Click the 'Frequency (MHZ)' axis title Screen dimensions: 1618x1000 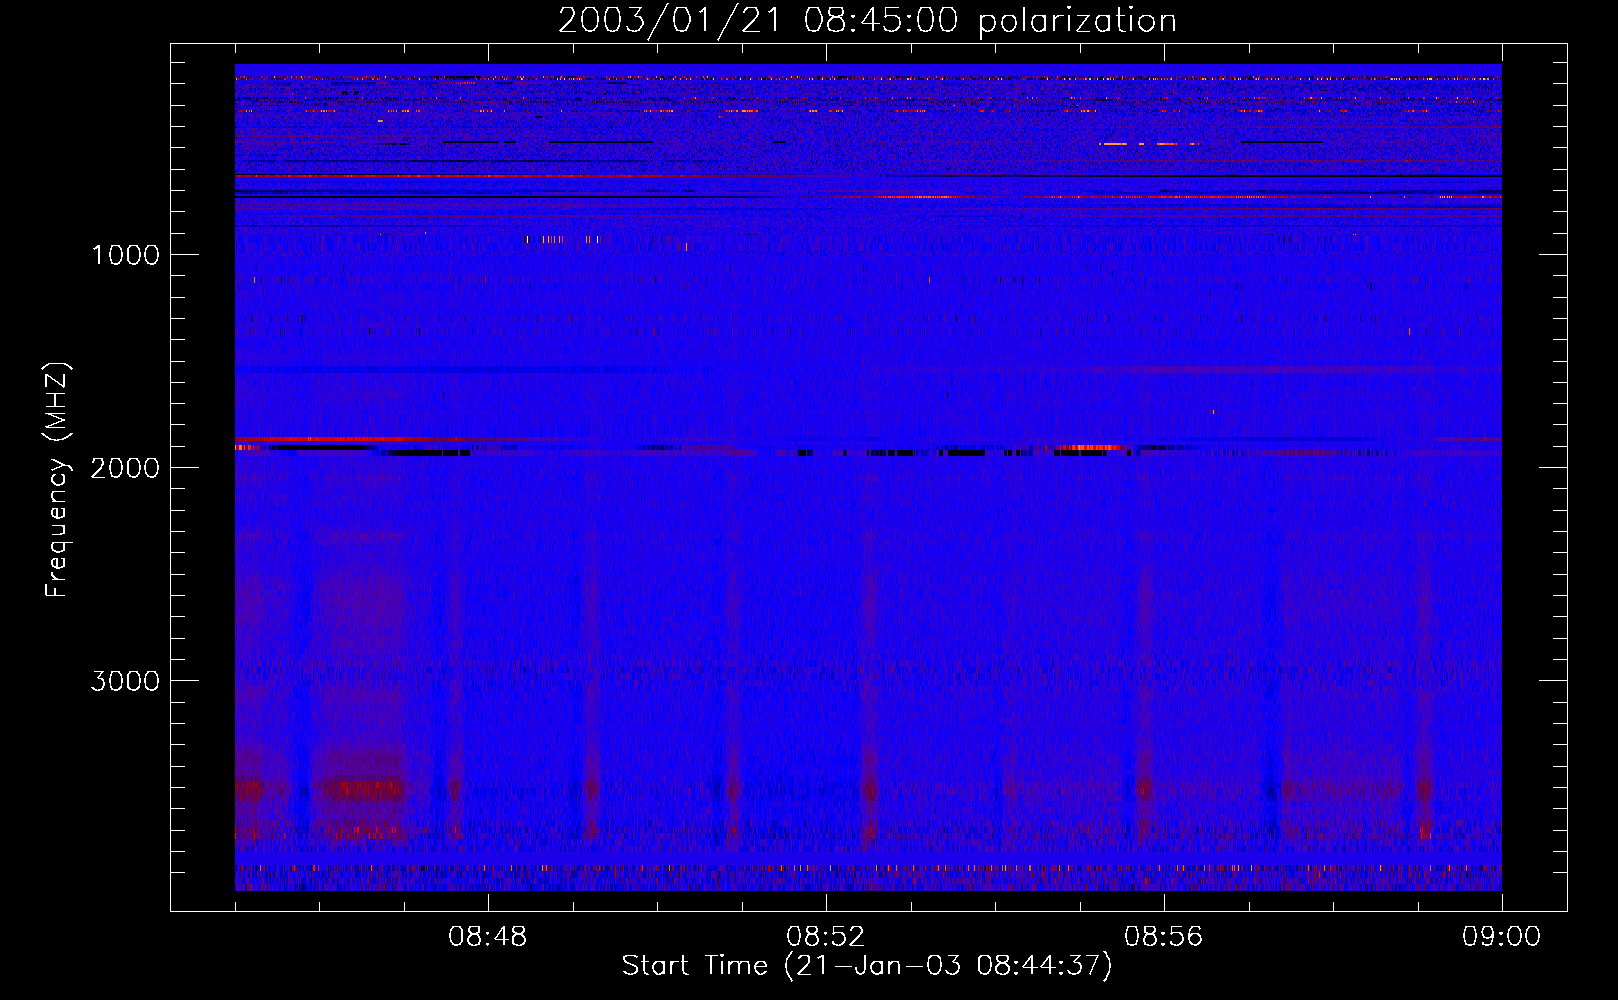(58, 480)
